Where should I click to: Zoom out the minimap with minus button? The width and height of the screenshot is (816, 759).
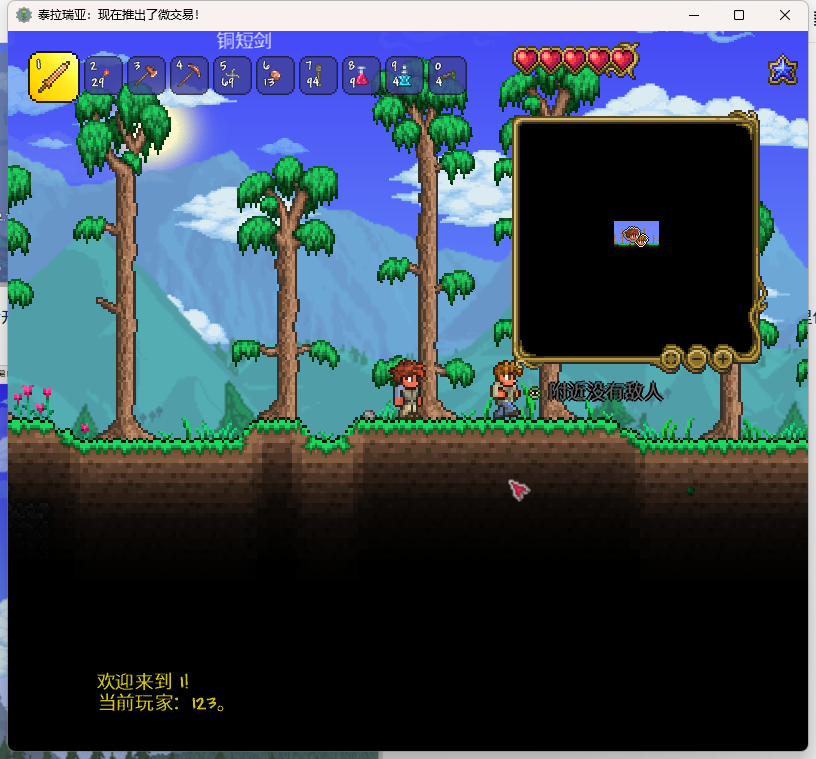tap(697, 358)
